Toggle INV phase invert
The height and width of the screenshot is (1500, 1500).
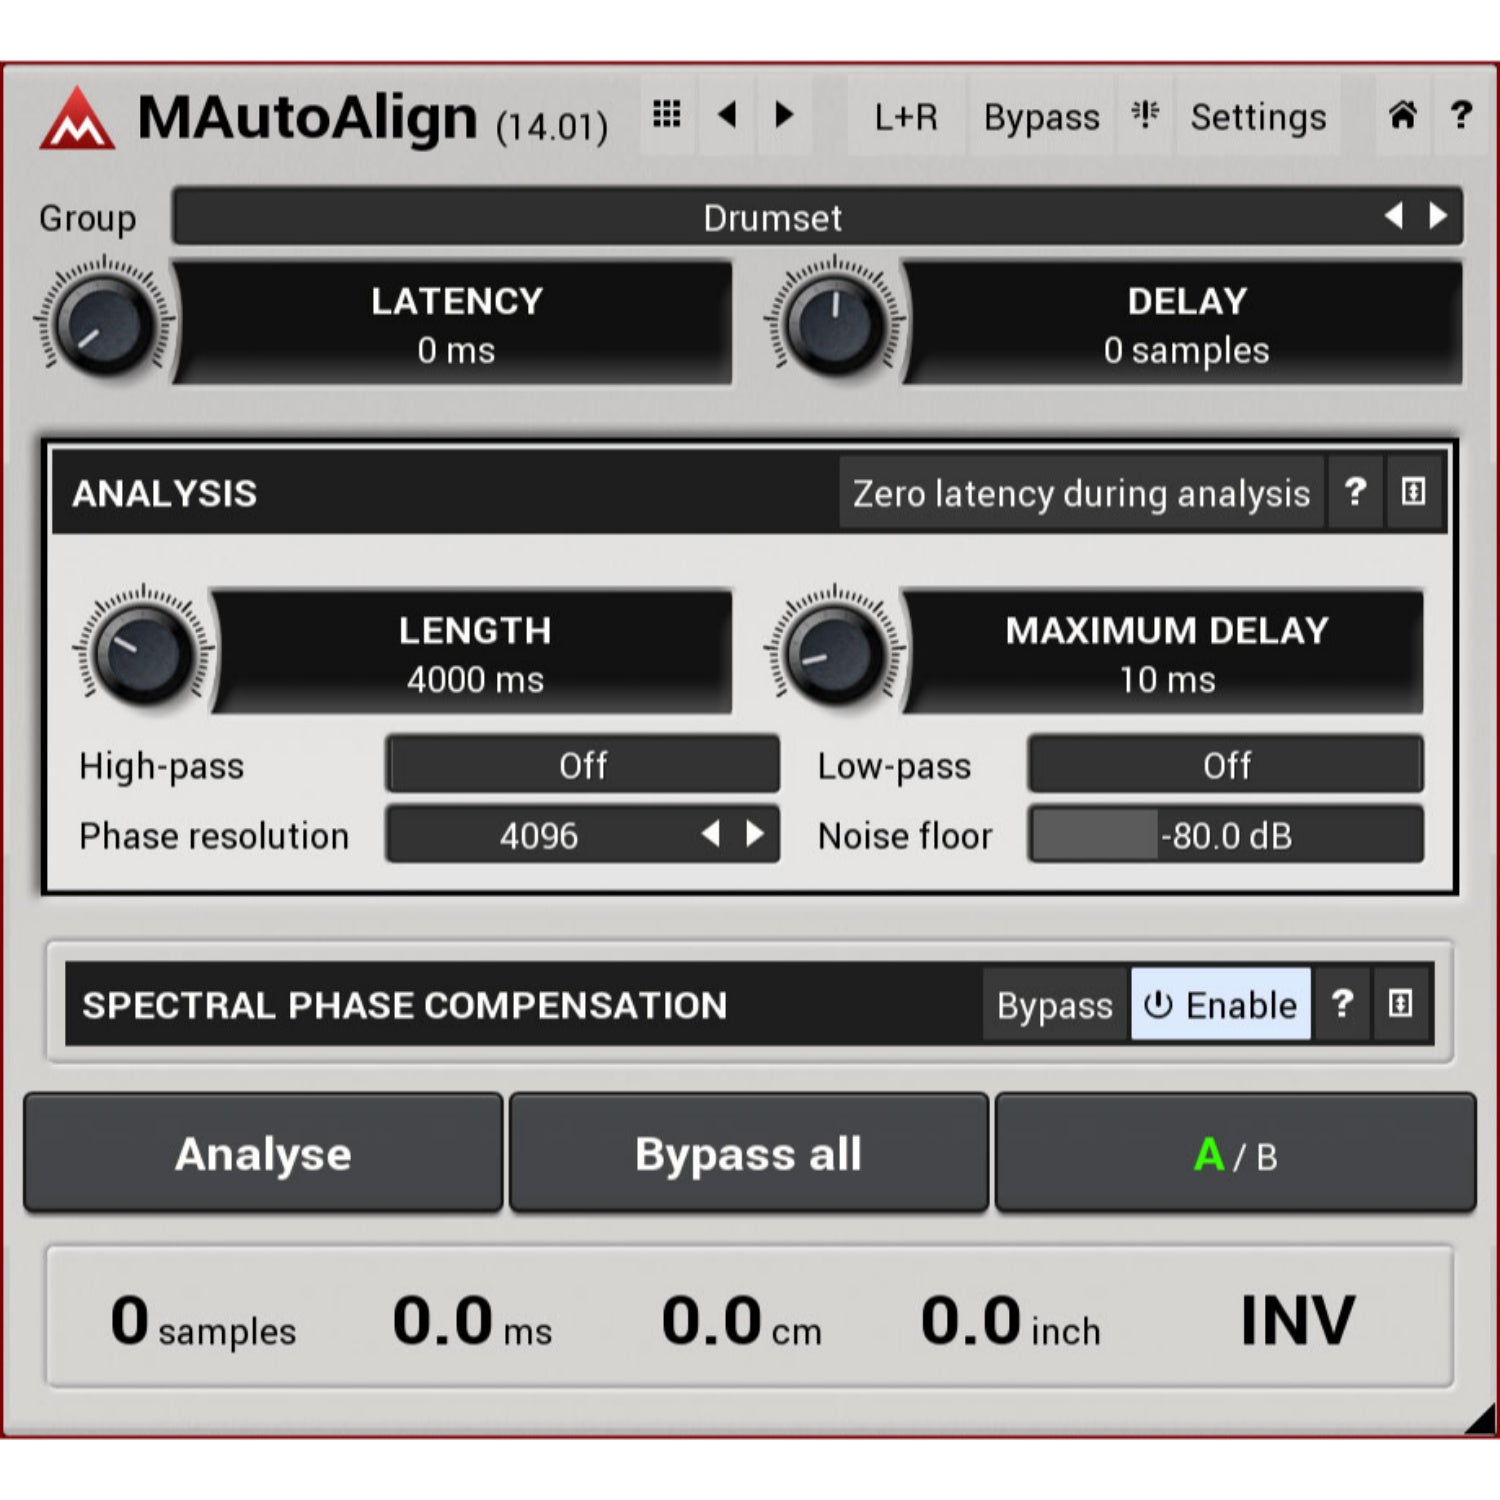pyautogui.click(x=1297, y=1320)
